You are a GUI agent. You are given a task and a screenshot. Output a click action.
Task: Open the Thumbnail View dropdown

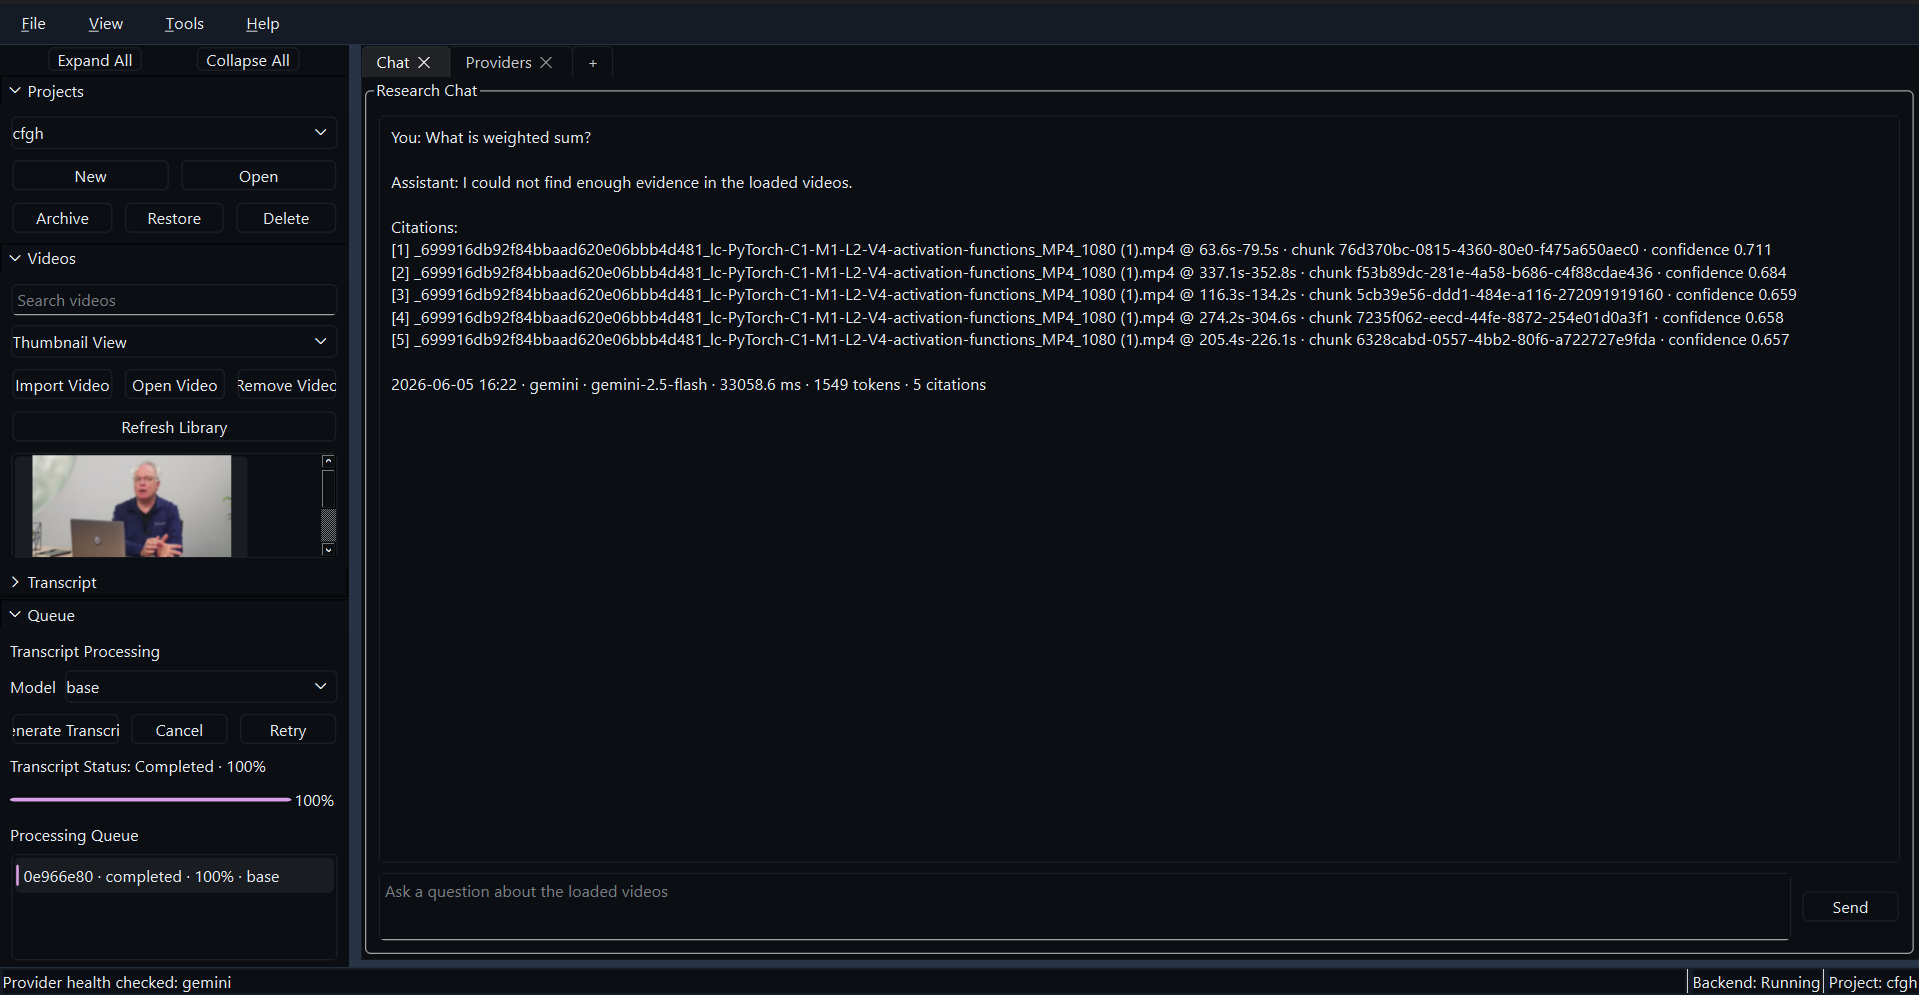pos(173,342)
